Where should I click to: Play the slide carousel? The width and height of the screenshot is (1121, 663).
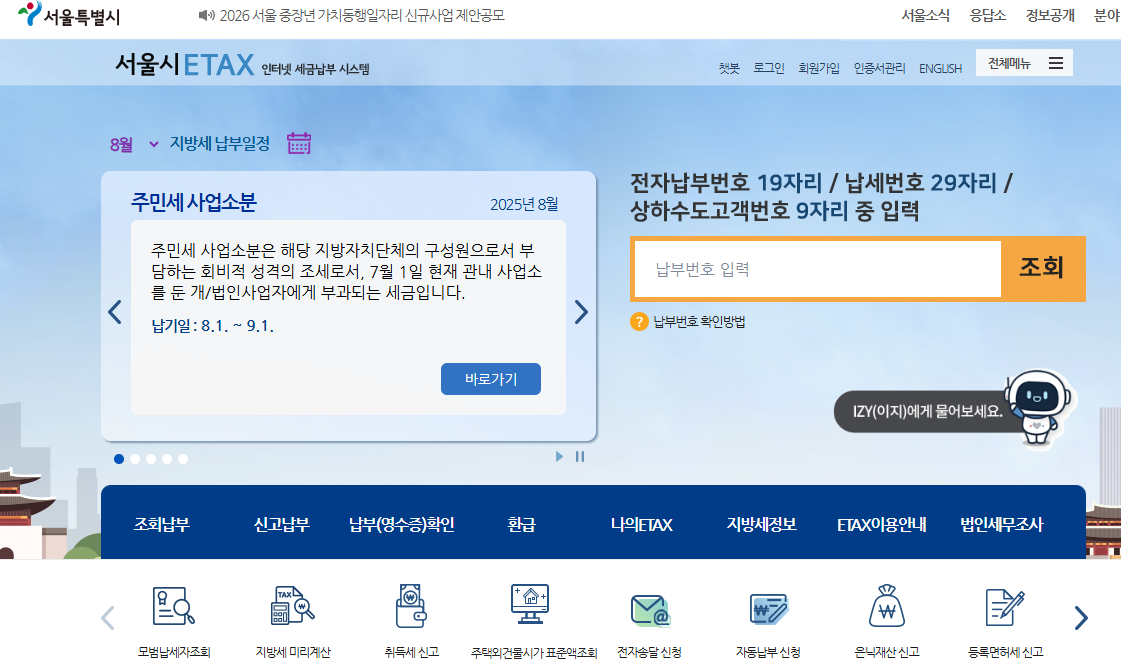560,456
